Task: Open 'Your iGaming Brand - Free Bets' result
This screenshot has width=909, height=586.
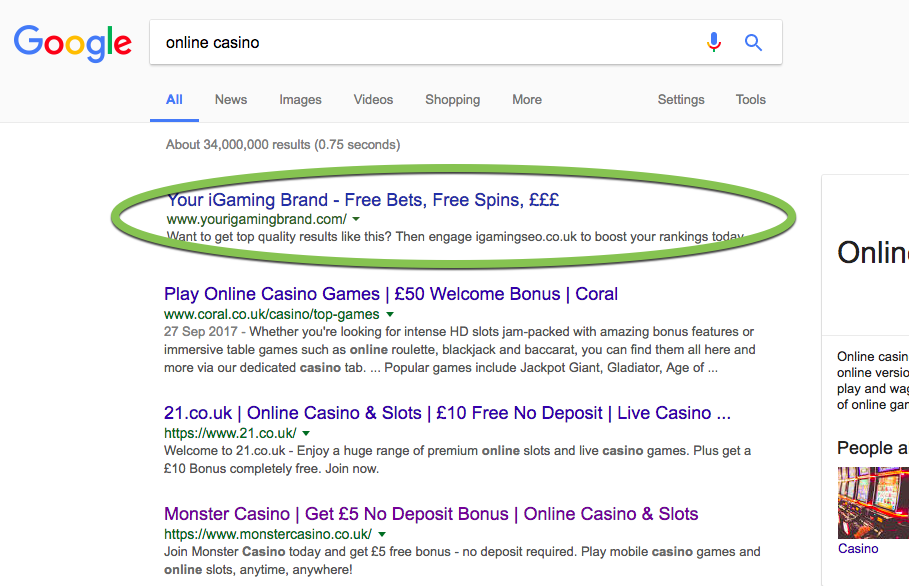Action: (363, 200)
